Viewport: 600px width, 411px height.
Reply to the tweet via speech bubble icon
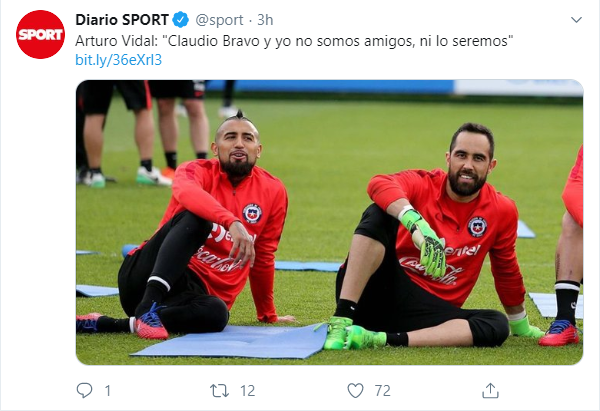[85, 391]
